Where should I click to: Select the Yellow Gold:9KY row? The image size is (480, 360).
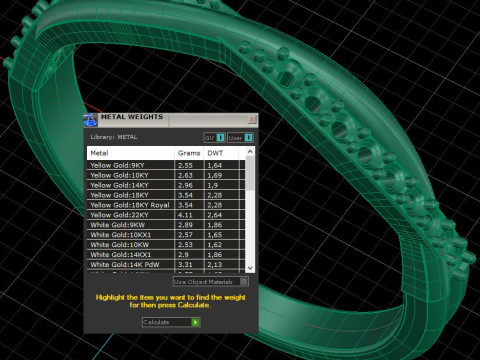click(x=166, y=165)
